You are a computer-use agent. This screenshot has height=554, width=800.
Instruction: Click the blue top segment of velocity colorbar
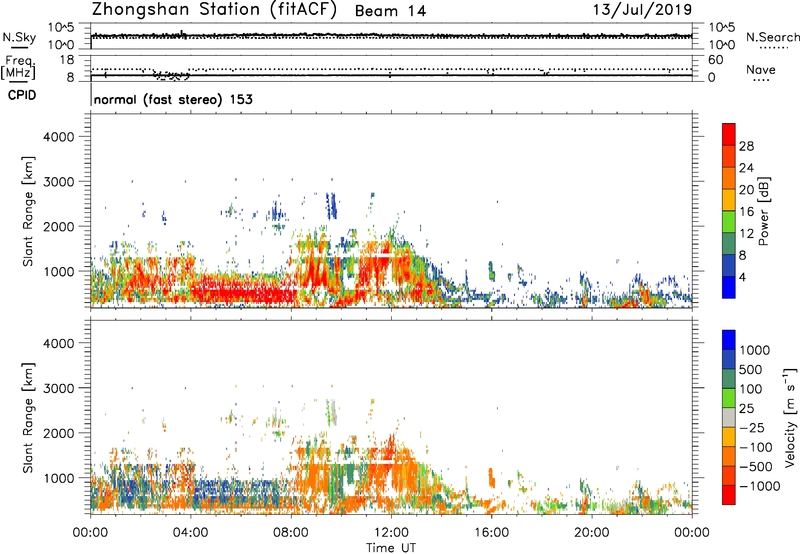coord(729,340)
